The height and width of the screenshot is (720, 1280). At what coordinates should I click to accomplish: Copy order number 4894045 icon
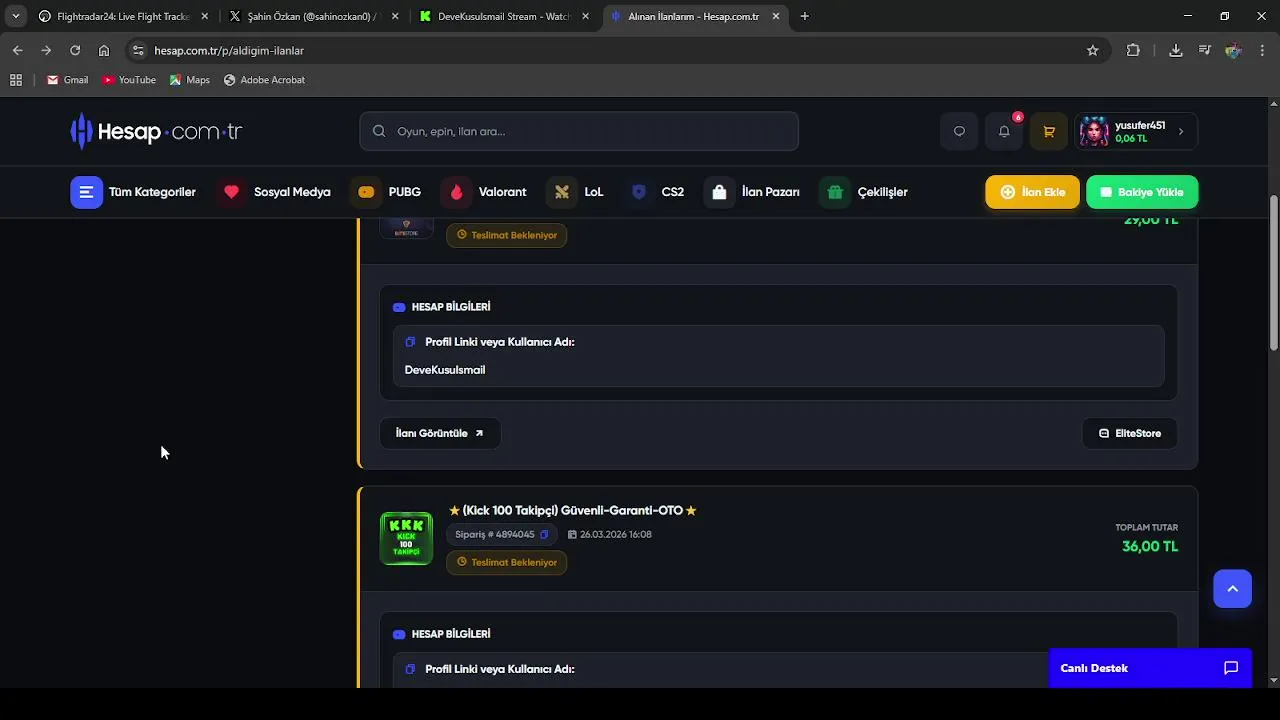[544, 535]
